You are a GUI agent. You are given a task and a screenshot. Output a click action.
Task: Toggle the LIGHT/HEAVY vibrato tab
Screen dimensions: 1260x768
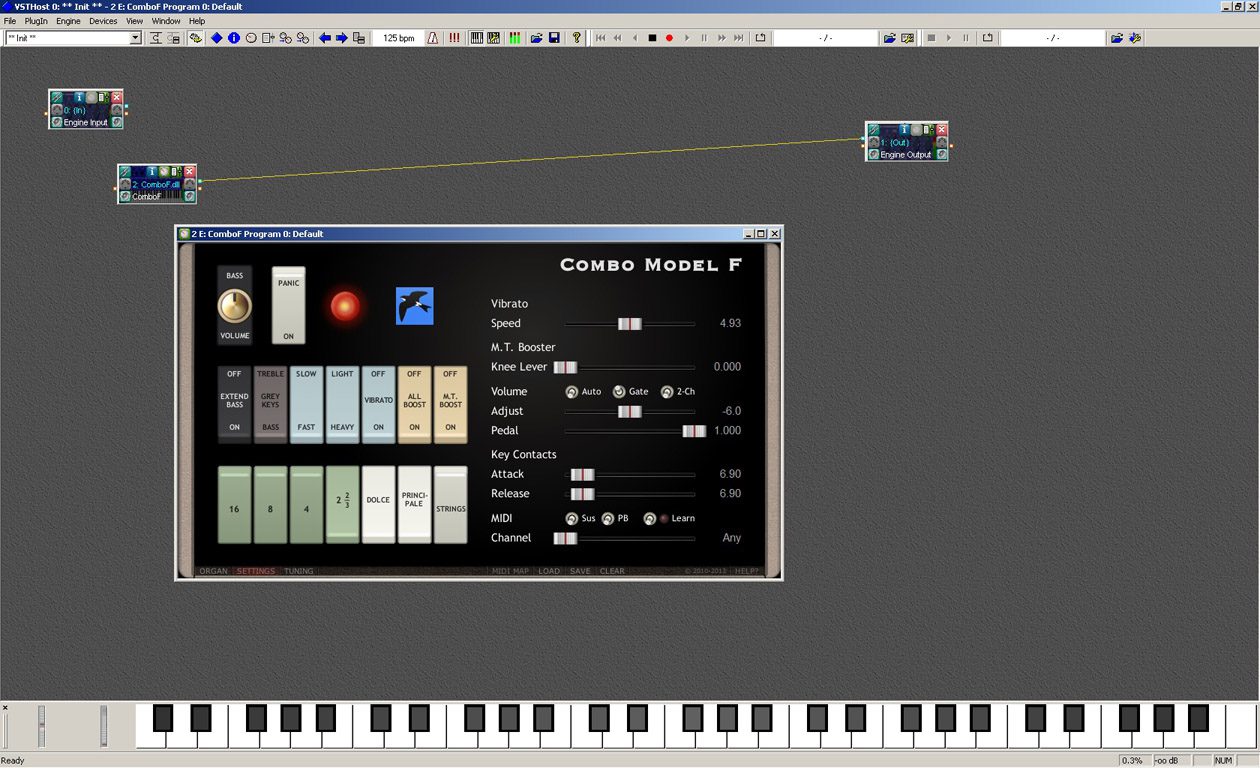pos(342,404)
